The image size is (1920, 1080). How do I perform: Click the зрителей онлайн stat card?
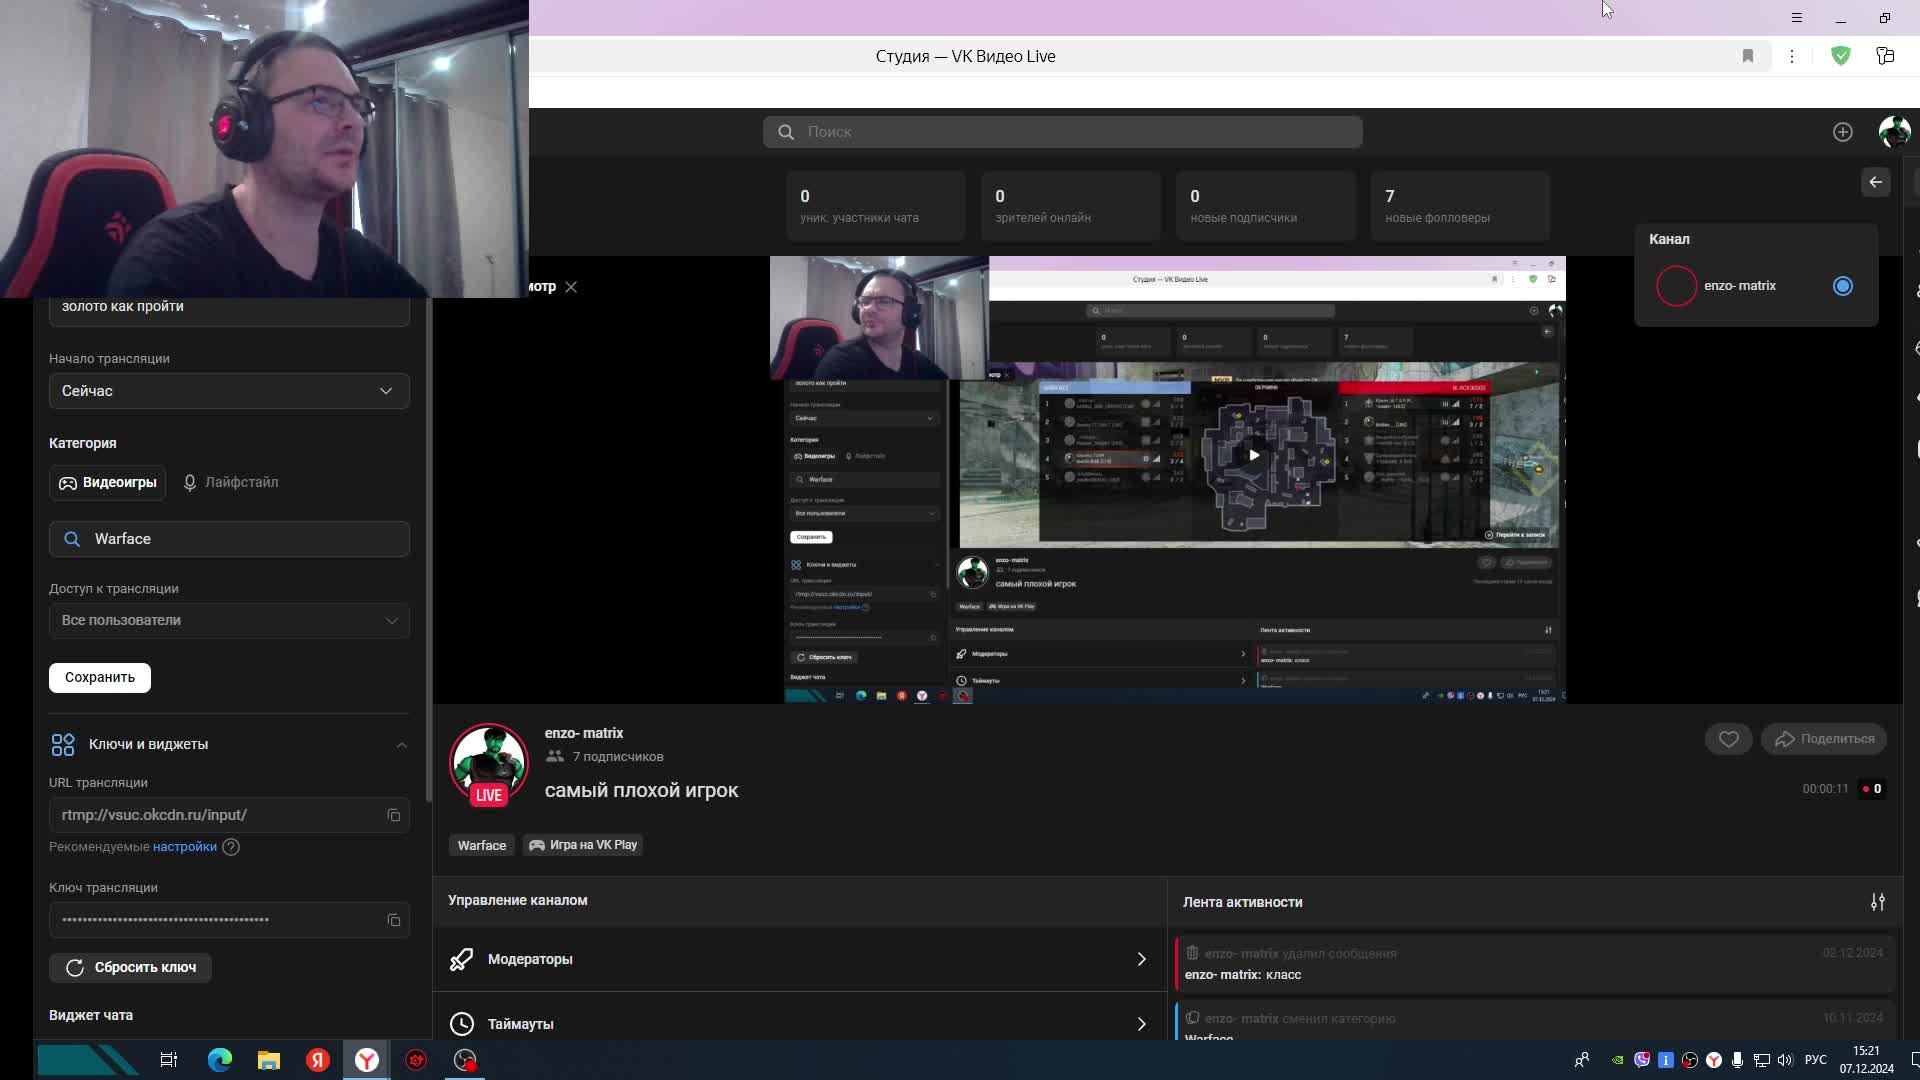point(1070,206)
